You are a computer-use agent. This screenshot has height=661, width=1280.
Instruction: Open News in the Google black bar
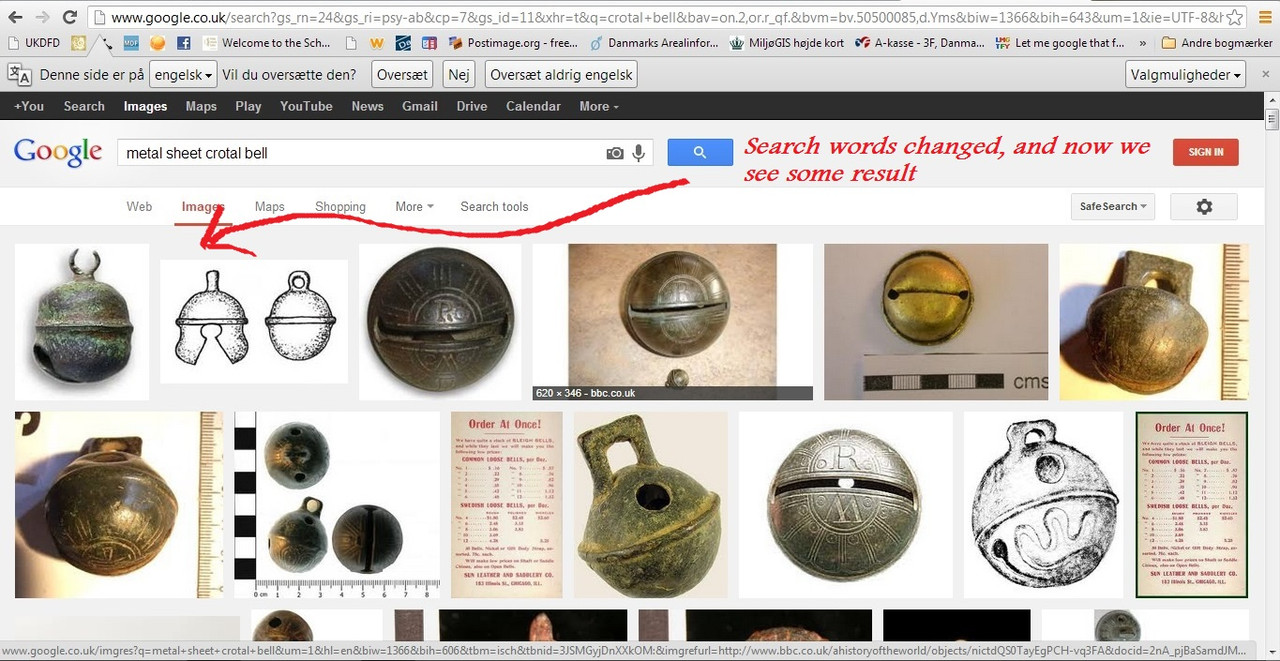tap(367, 106)
